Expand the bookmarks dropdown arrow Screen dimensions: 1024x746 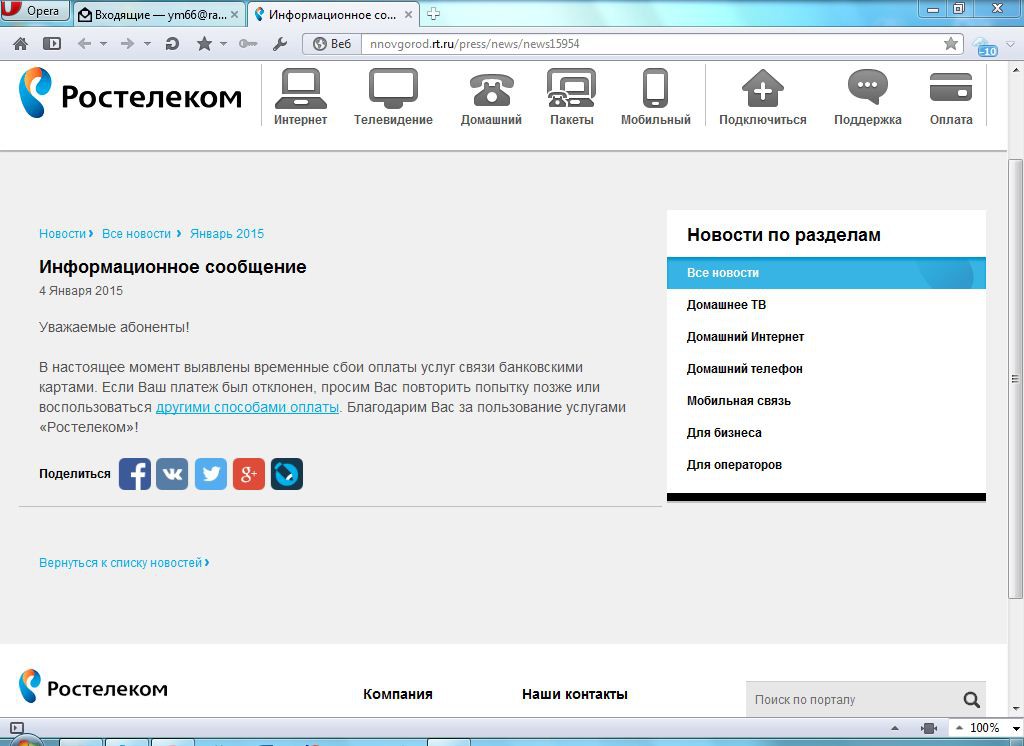pos(223,44)
